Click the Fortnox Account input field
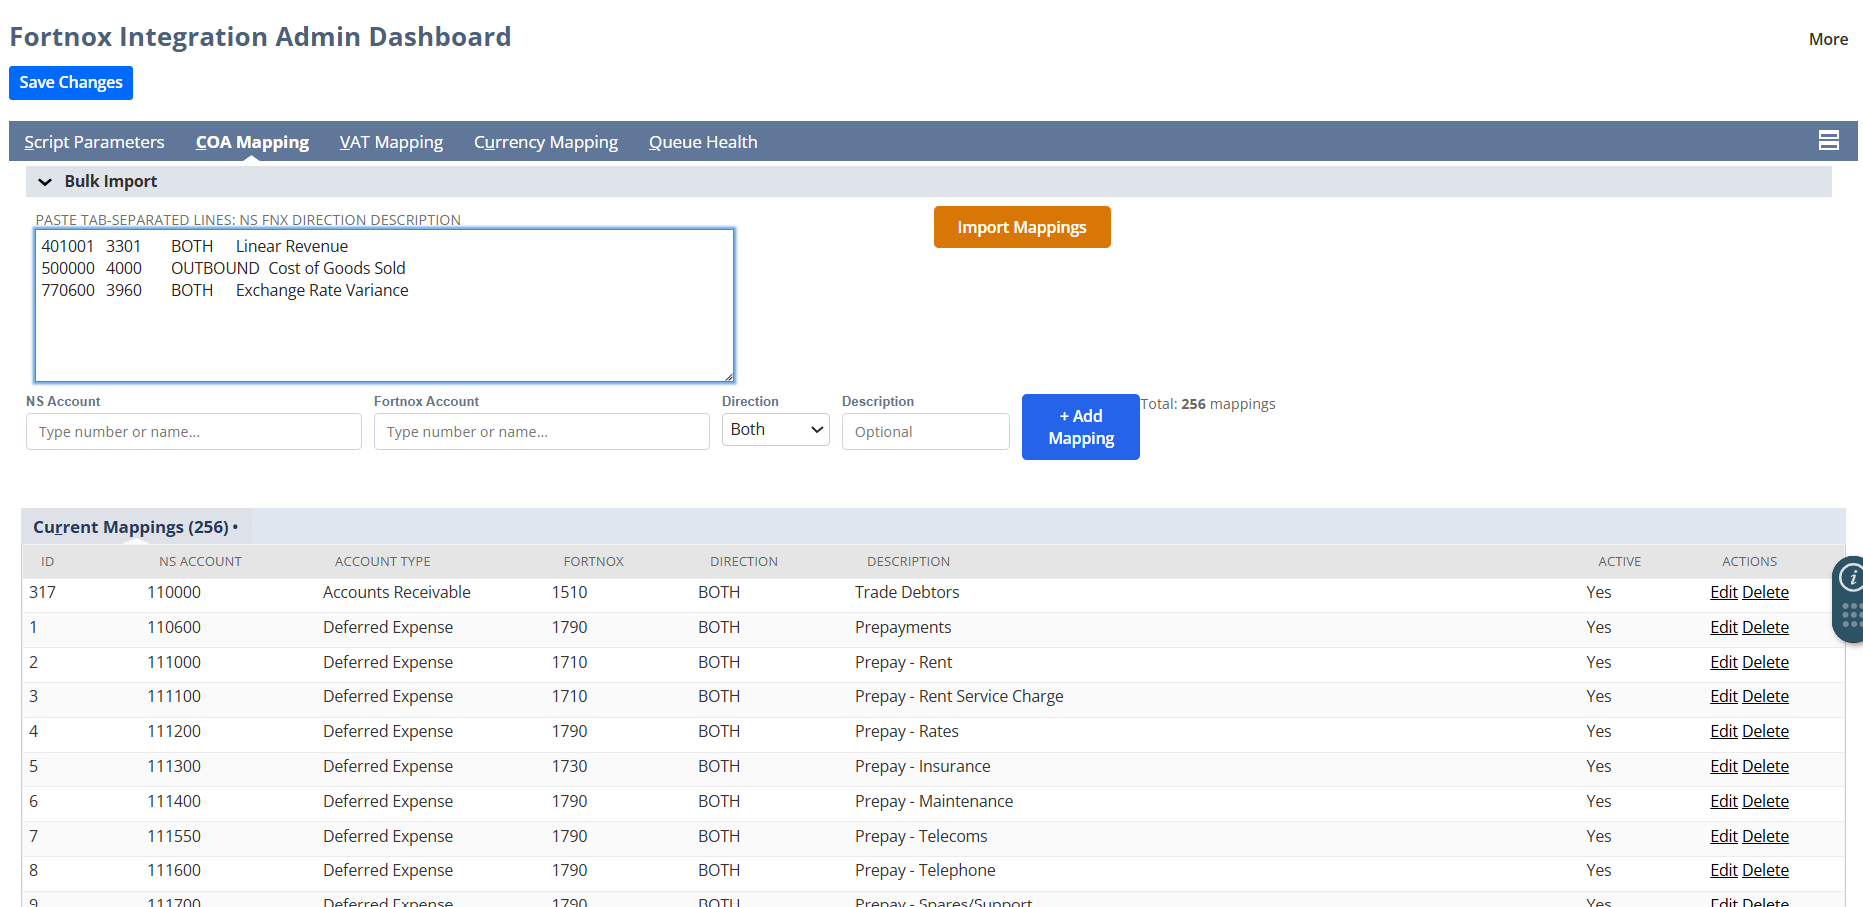The height and width of the screenshot is (907, 1863). click(542, 432)
